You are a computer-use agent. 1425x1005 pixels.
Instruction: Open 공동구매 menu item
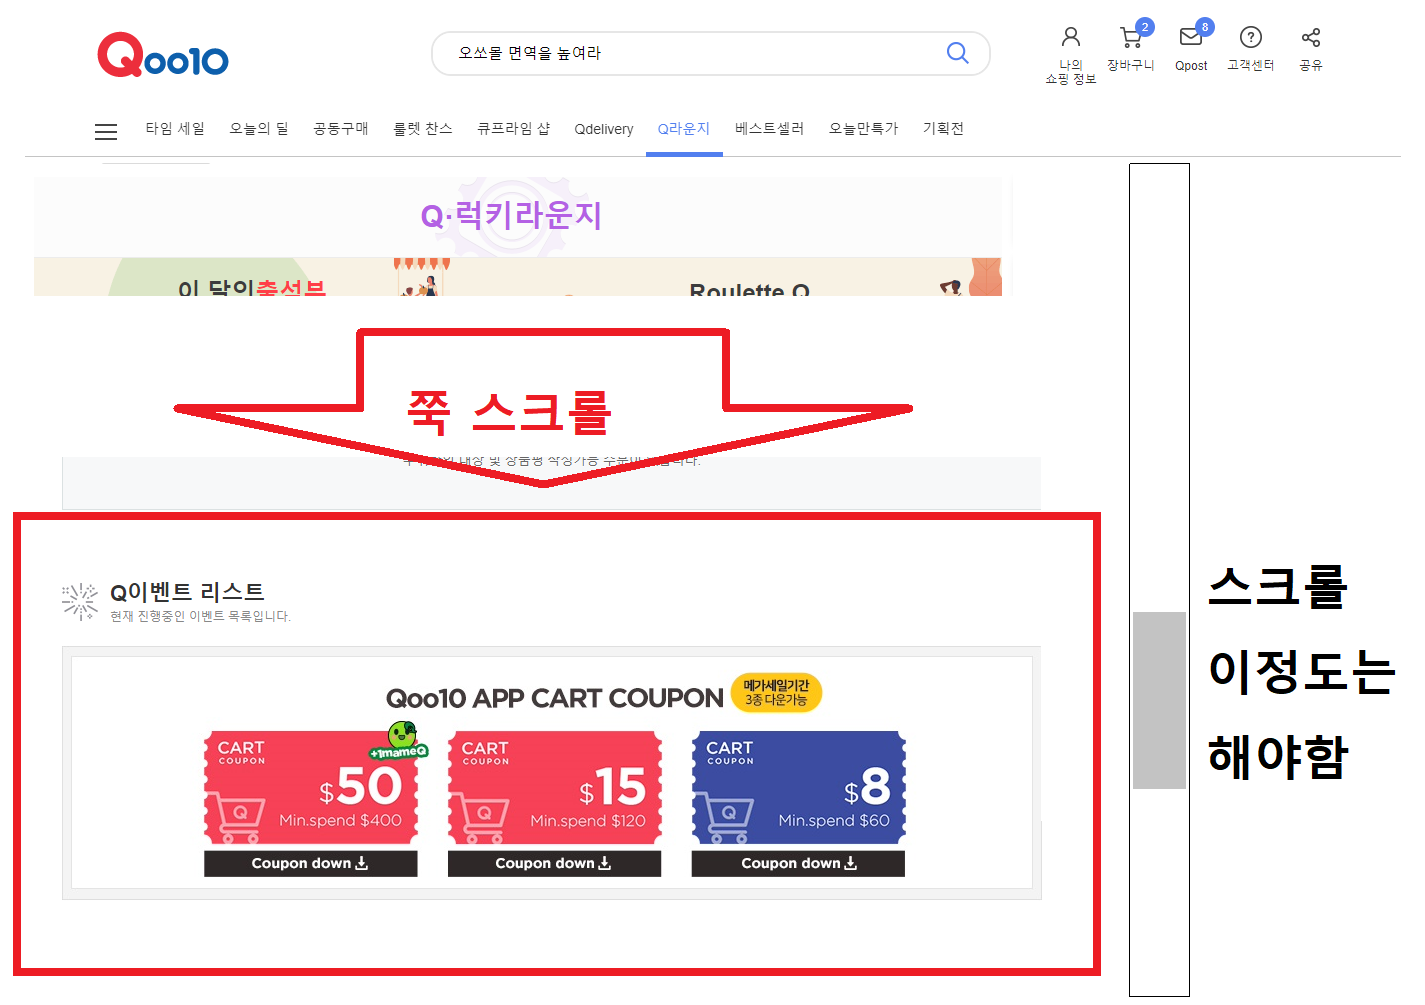click(341, 128)
